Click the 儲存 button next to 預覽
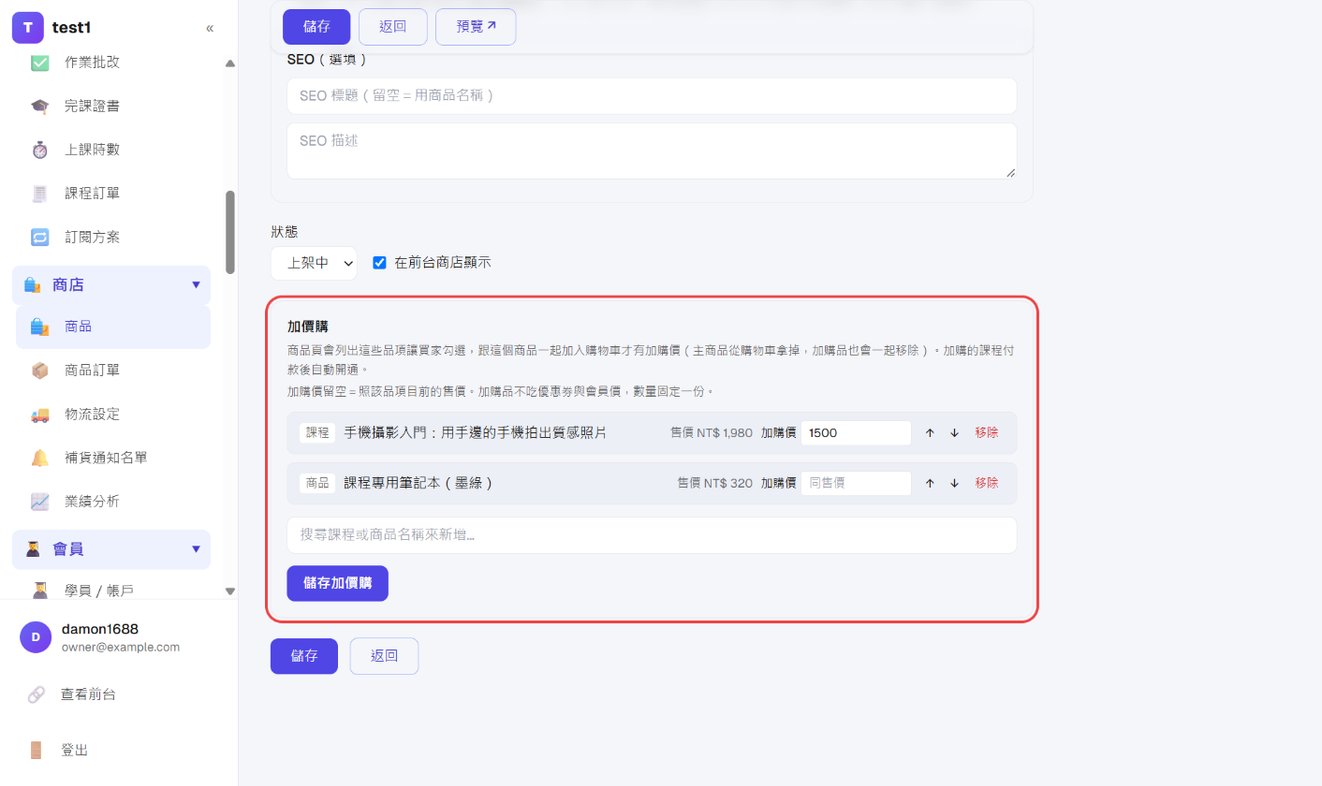 click(317, 27)
